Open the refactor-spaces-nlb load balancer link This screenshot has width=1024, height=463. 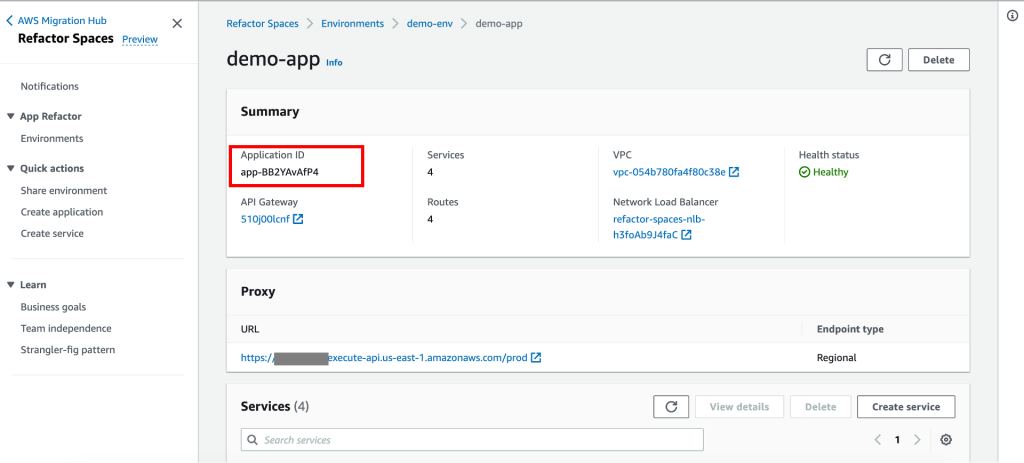click(x=659, y=227)
